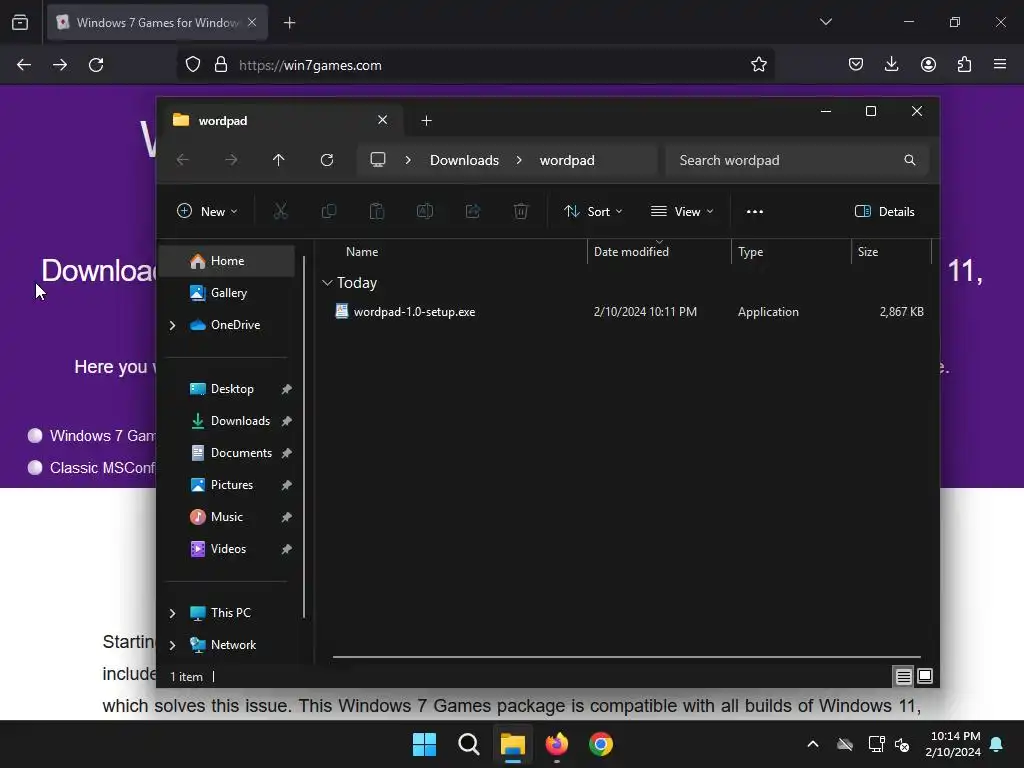
Task: Select the wordpad tab in Explorer
Action: [x=281, y=120]
